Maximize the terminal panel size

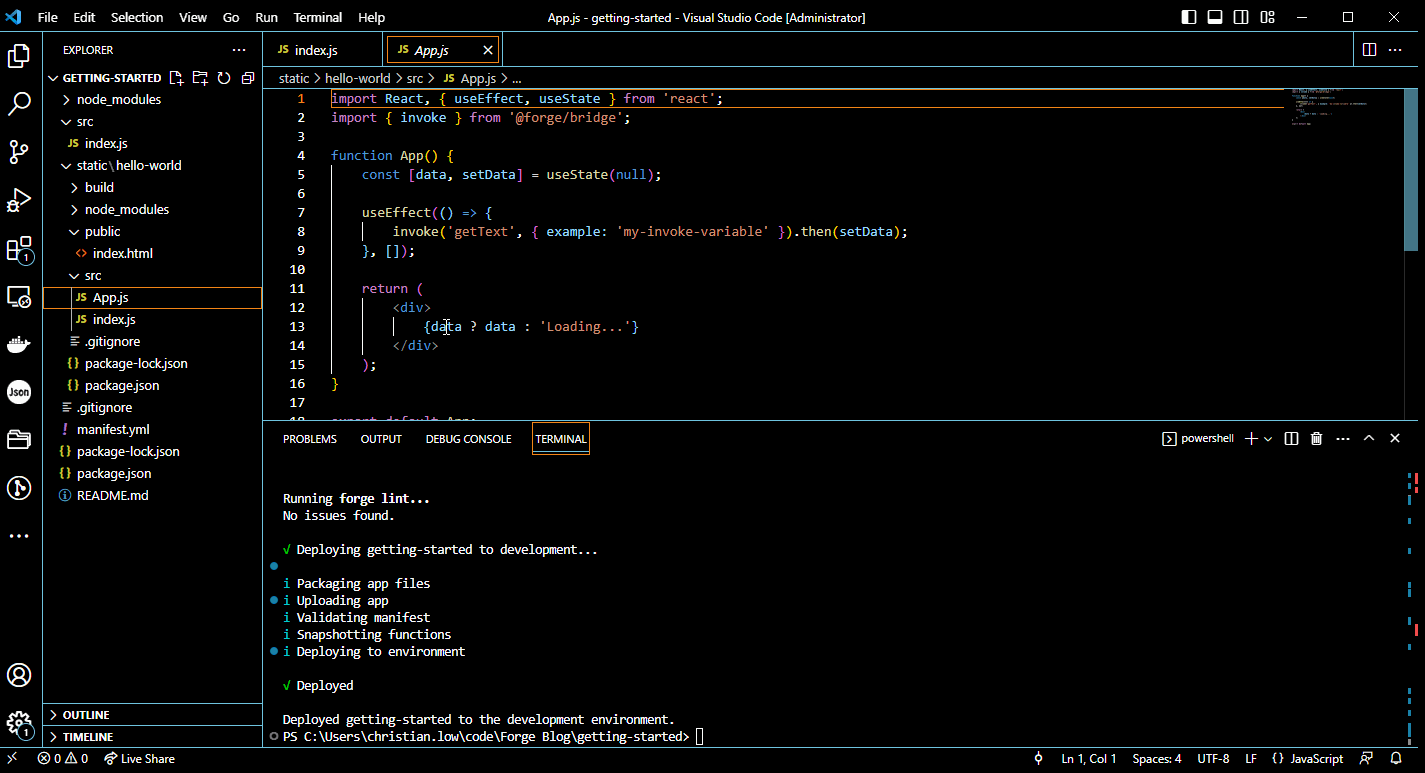click(1369, 439)
